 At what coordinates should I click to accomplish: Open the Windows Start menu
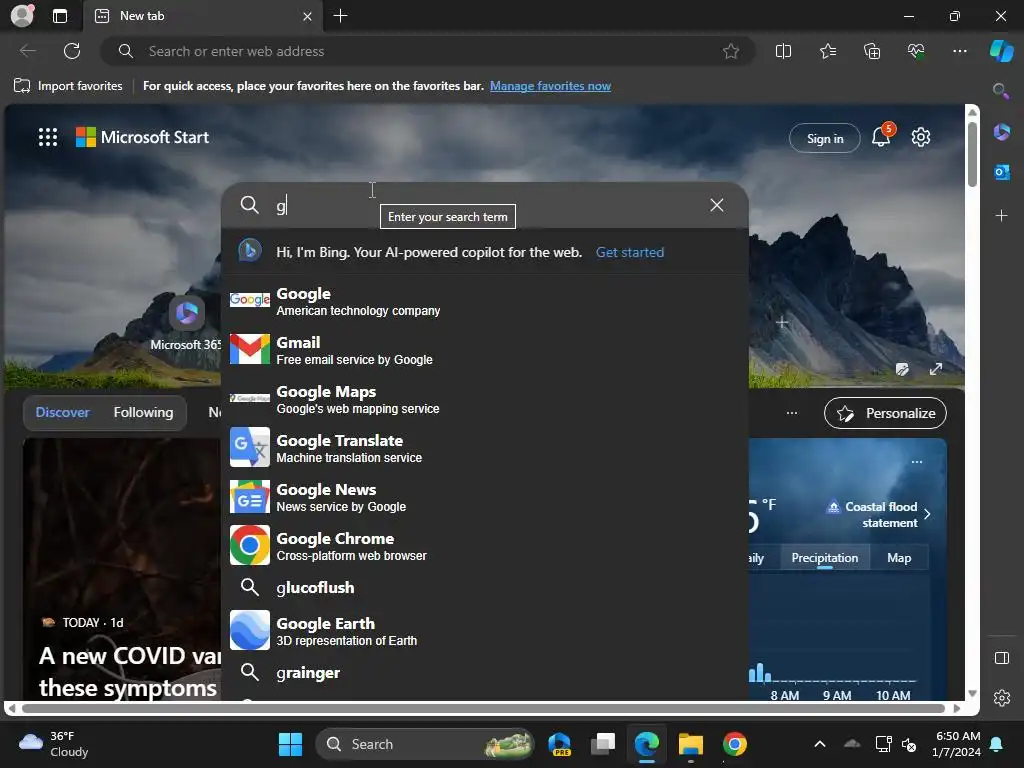tap(290, 744)
